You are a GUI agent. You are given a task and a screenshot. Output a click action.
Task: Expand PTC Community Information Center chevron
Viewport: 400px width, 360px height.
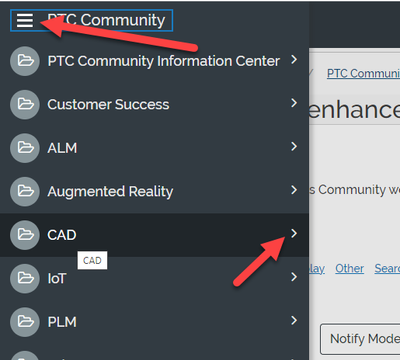(294, 59)
